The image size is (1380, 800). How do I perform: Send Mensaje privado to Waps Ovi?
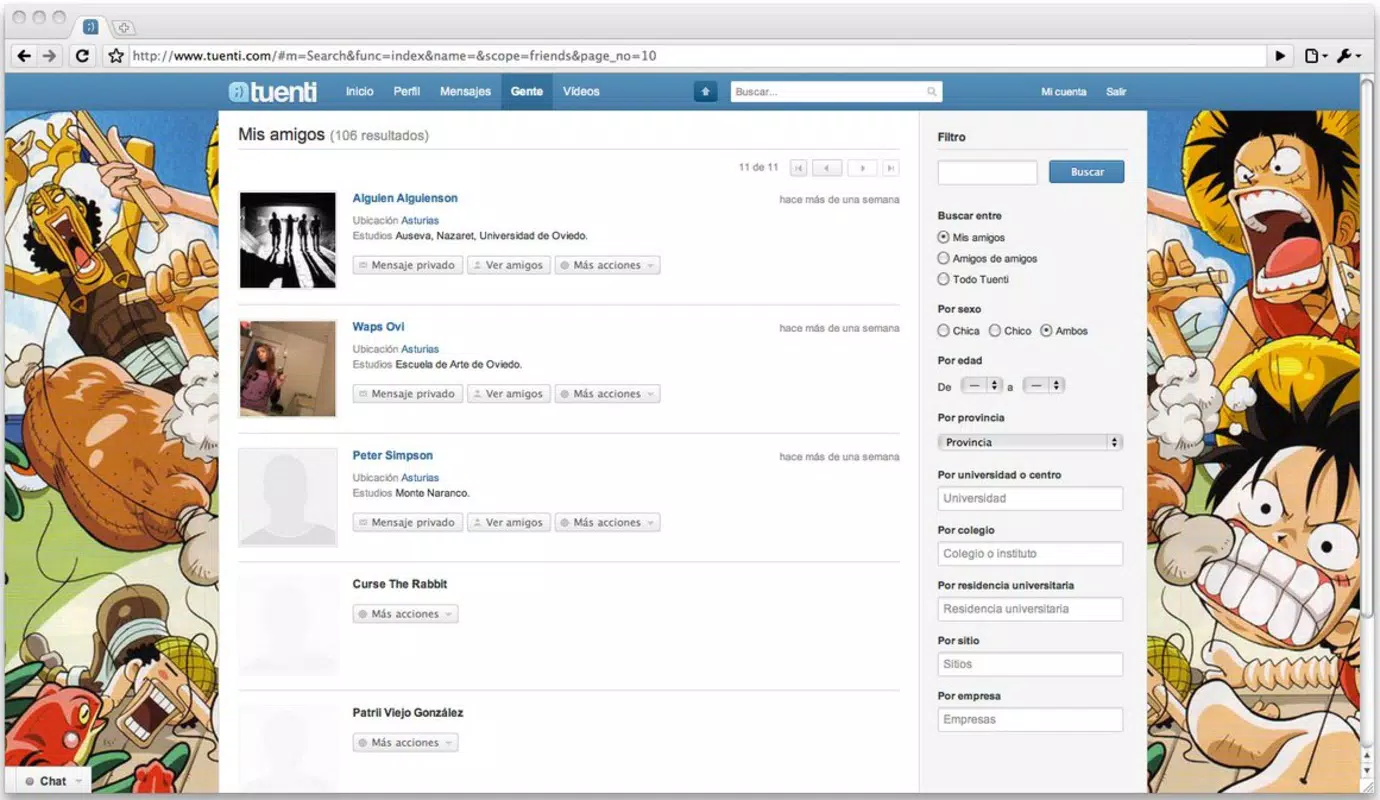point(408,394)
